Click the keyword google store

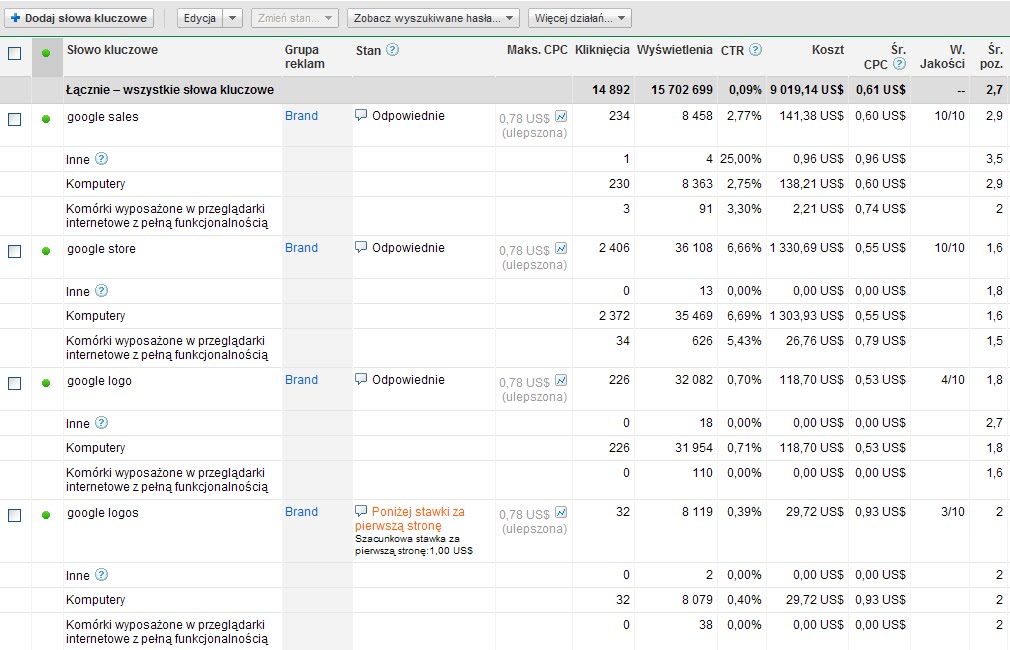(101, 249)
